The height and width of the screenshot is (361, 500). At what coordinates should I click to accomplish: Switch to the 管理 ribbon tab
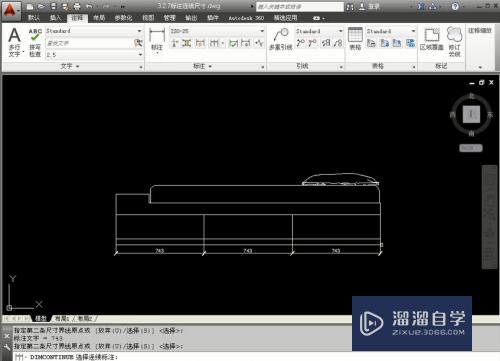coord(169,18)
